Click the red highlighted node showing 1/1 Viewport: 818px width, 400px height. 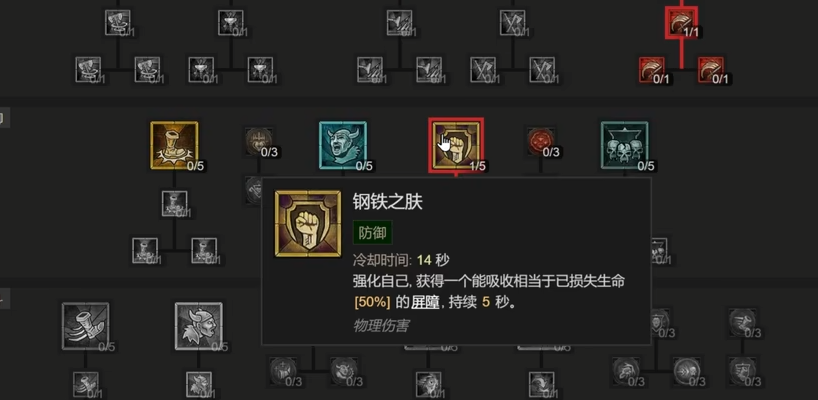681,22
